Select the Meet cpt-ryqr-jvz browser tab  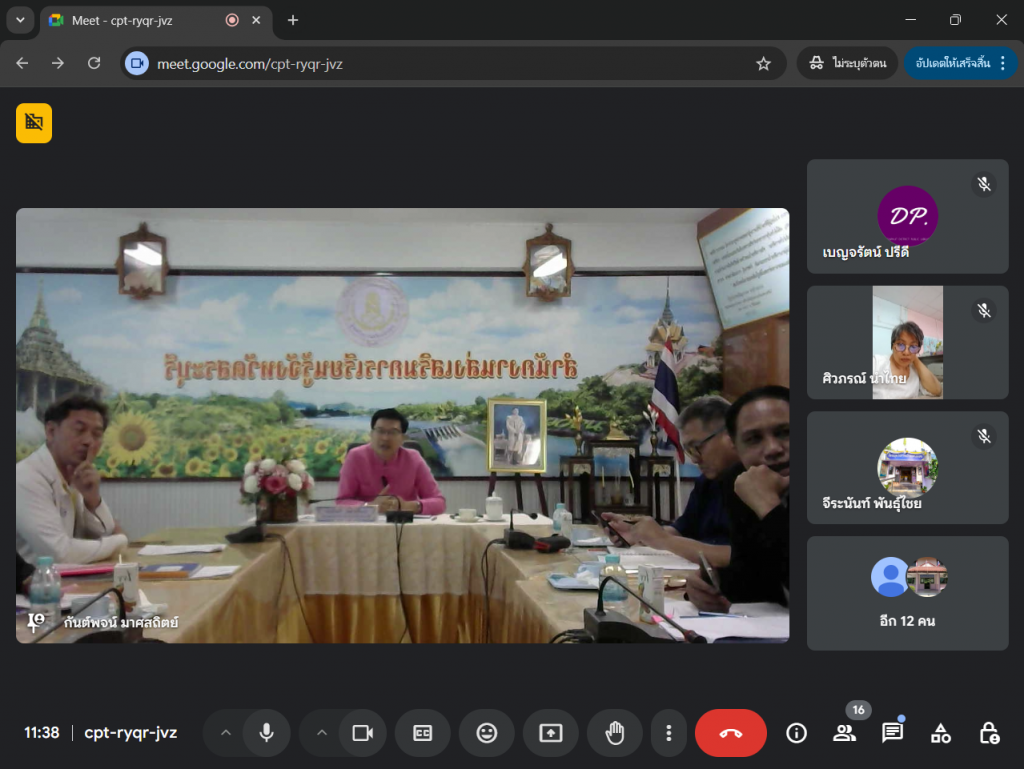pos(140,20)
